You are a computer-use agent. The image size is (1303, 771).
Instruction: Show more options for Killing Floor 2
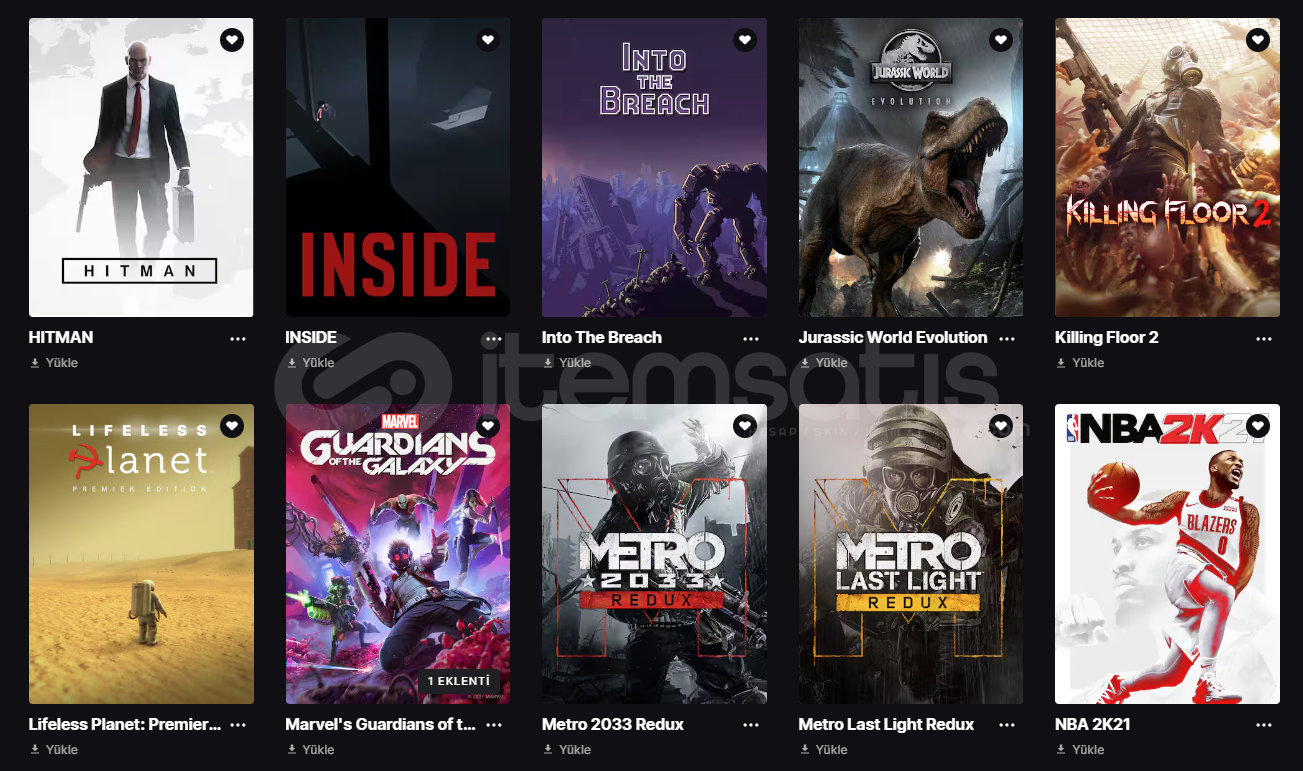[1264, 338]
